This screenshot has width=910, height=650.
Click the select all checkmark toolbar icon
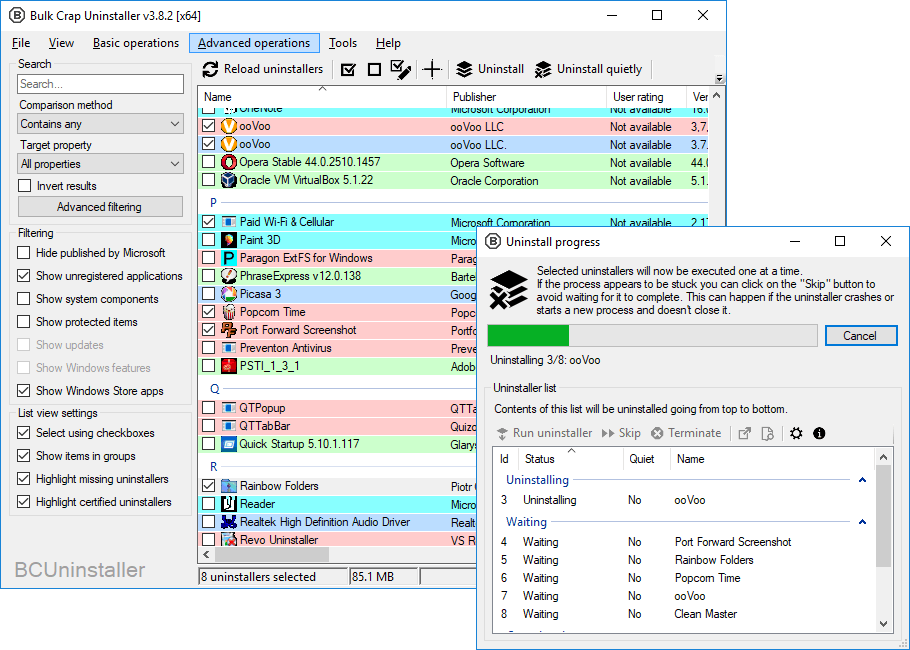point(348,70)
